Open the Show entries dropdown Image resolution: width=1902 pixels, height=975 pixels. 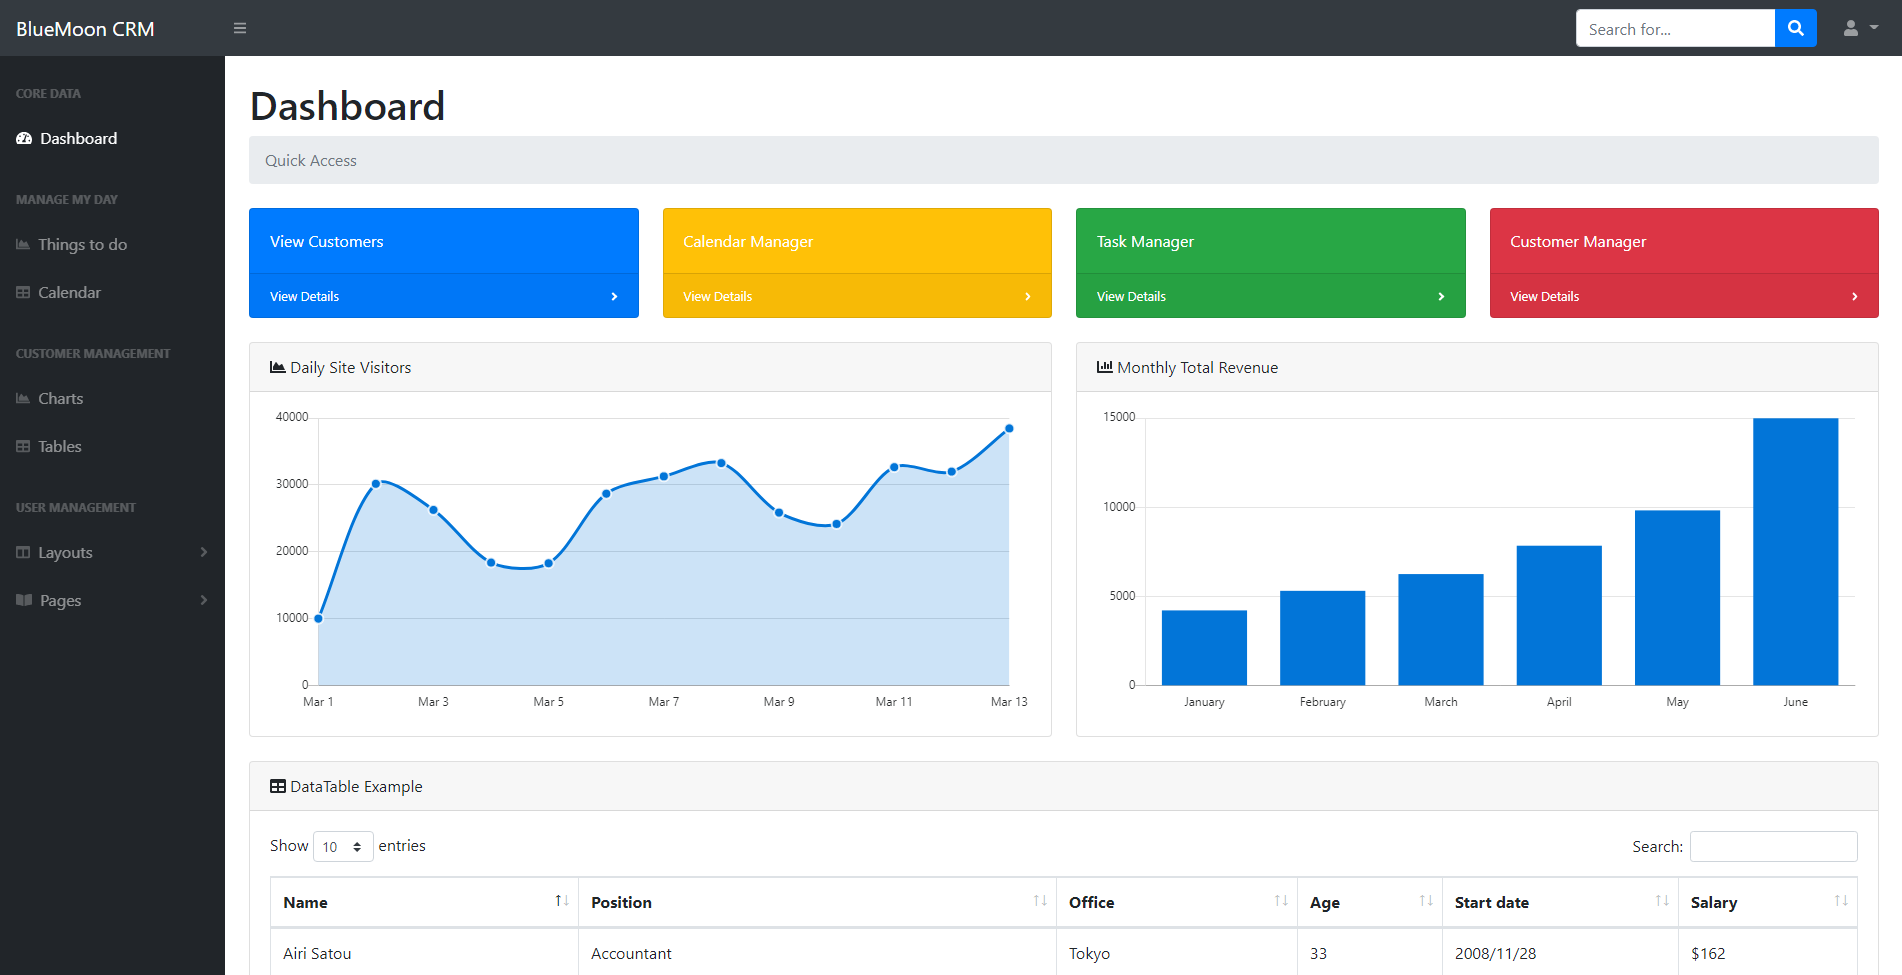coord(342,846)
